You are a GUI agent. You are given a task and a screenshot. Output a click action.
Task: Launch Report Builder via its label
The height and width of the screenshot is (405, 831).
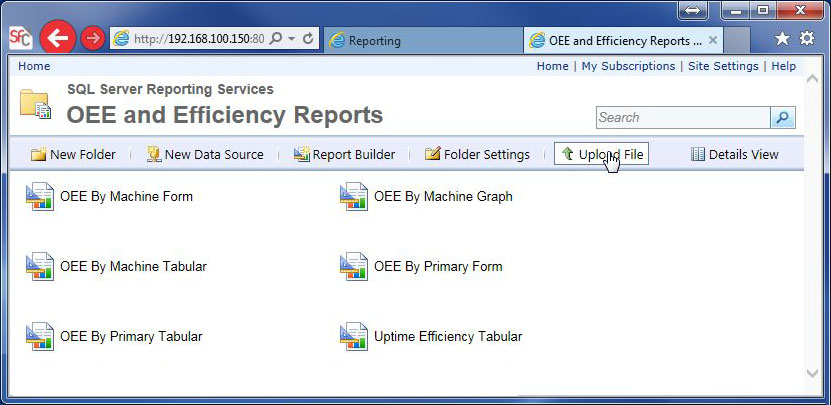tap(354, 155)
